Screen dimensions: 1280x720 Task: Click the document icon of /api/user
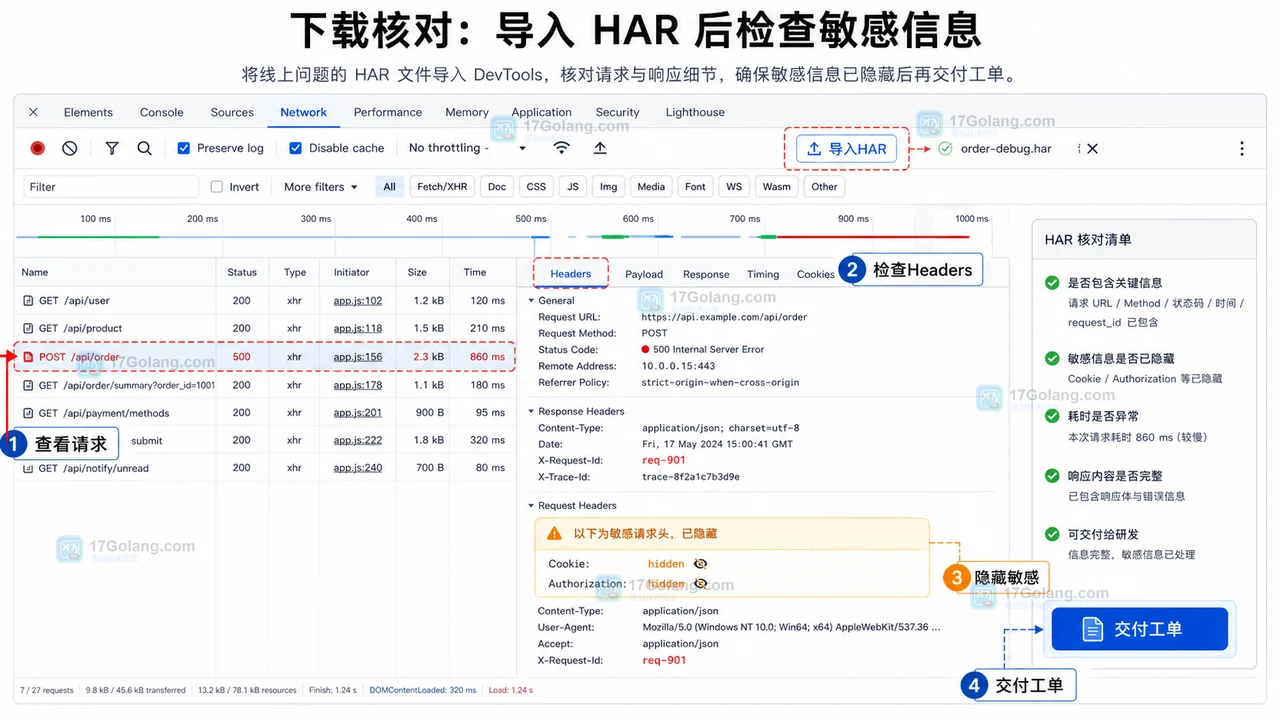(x=28, y=300)
